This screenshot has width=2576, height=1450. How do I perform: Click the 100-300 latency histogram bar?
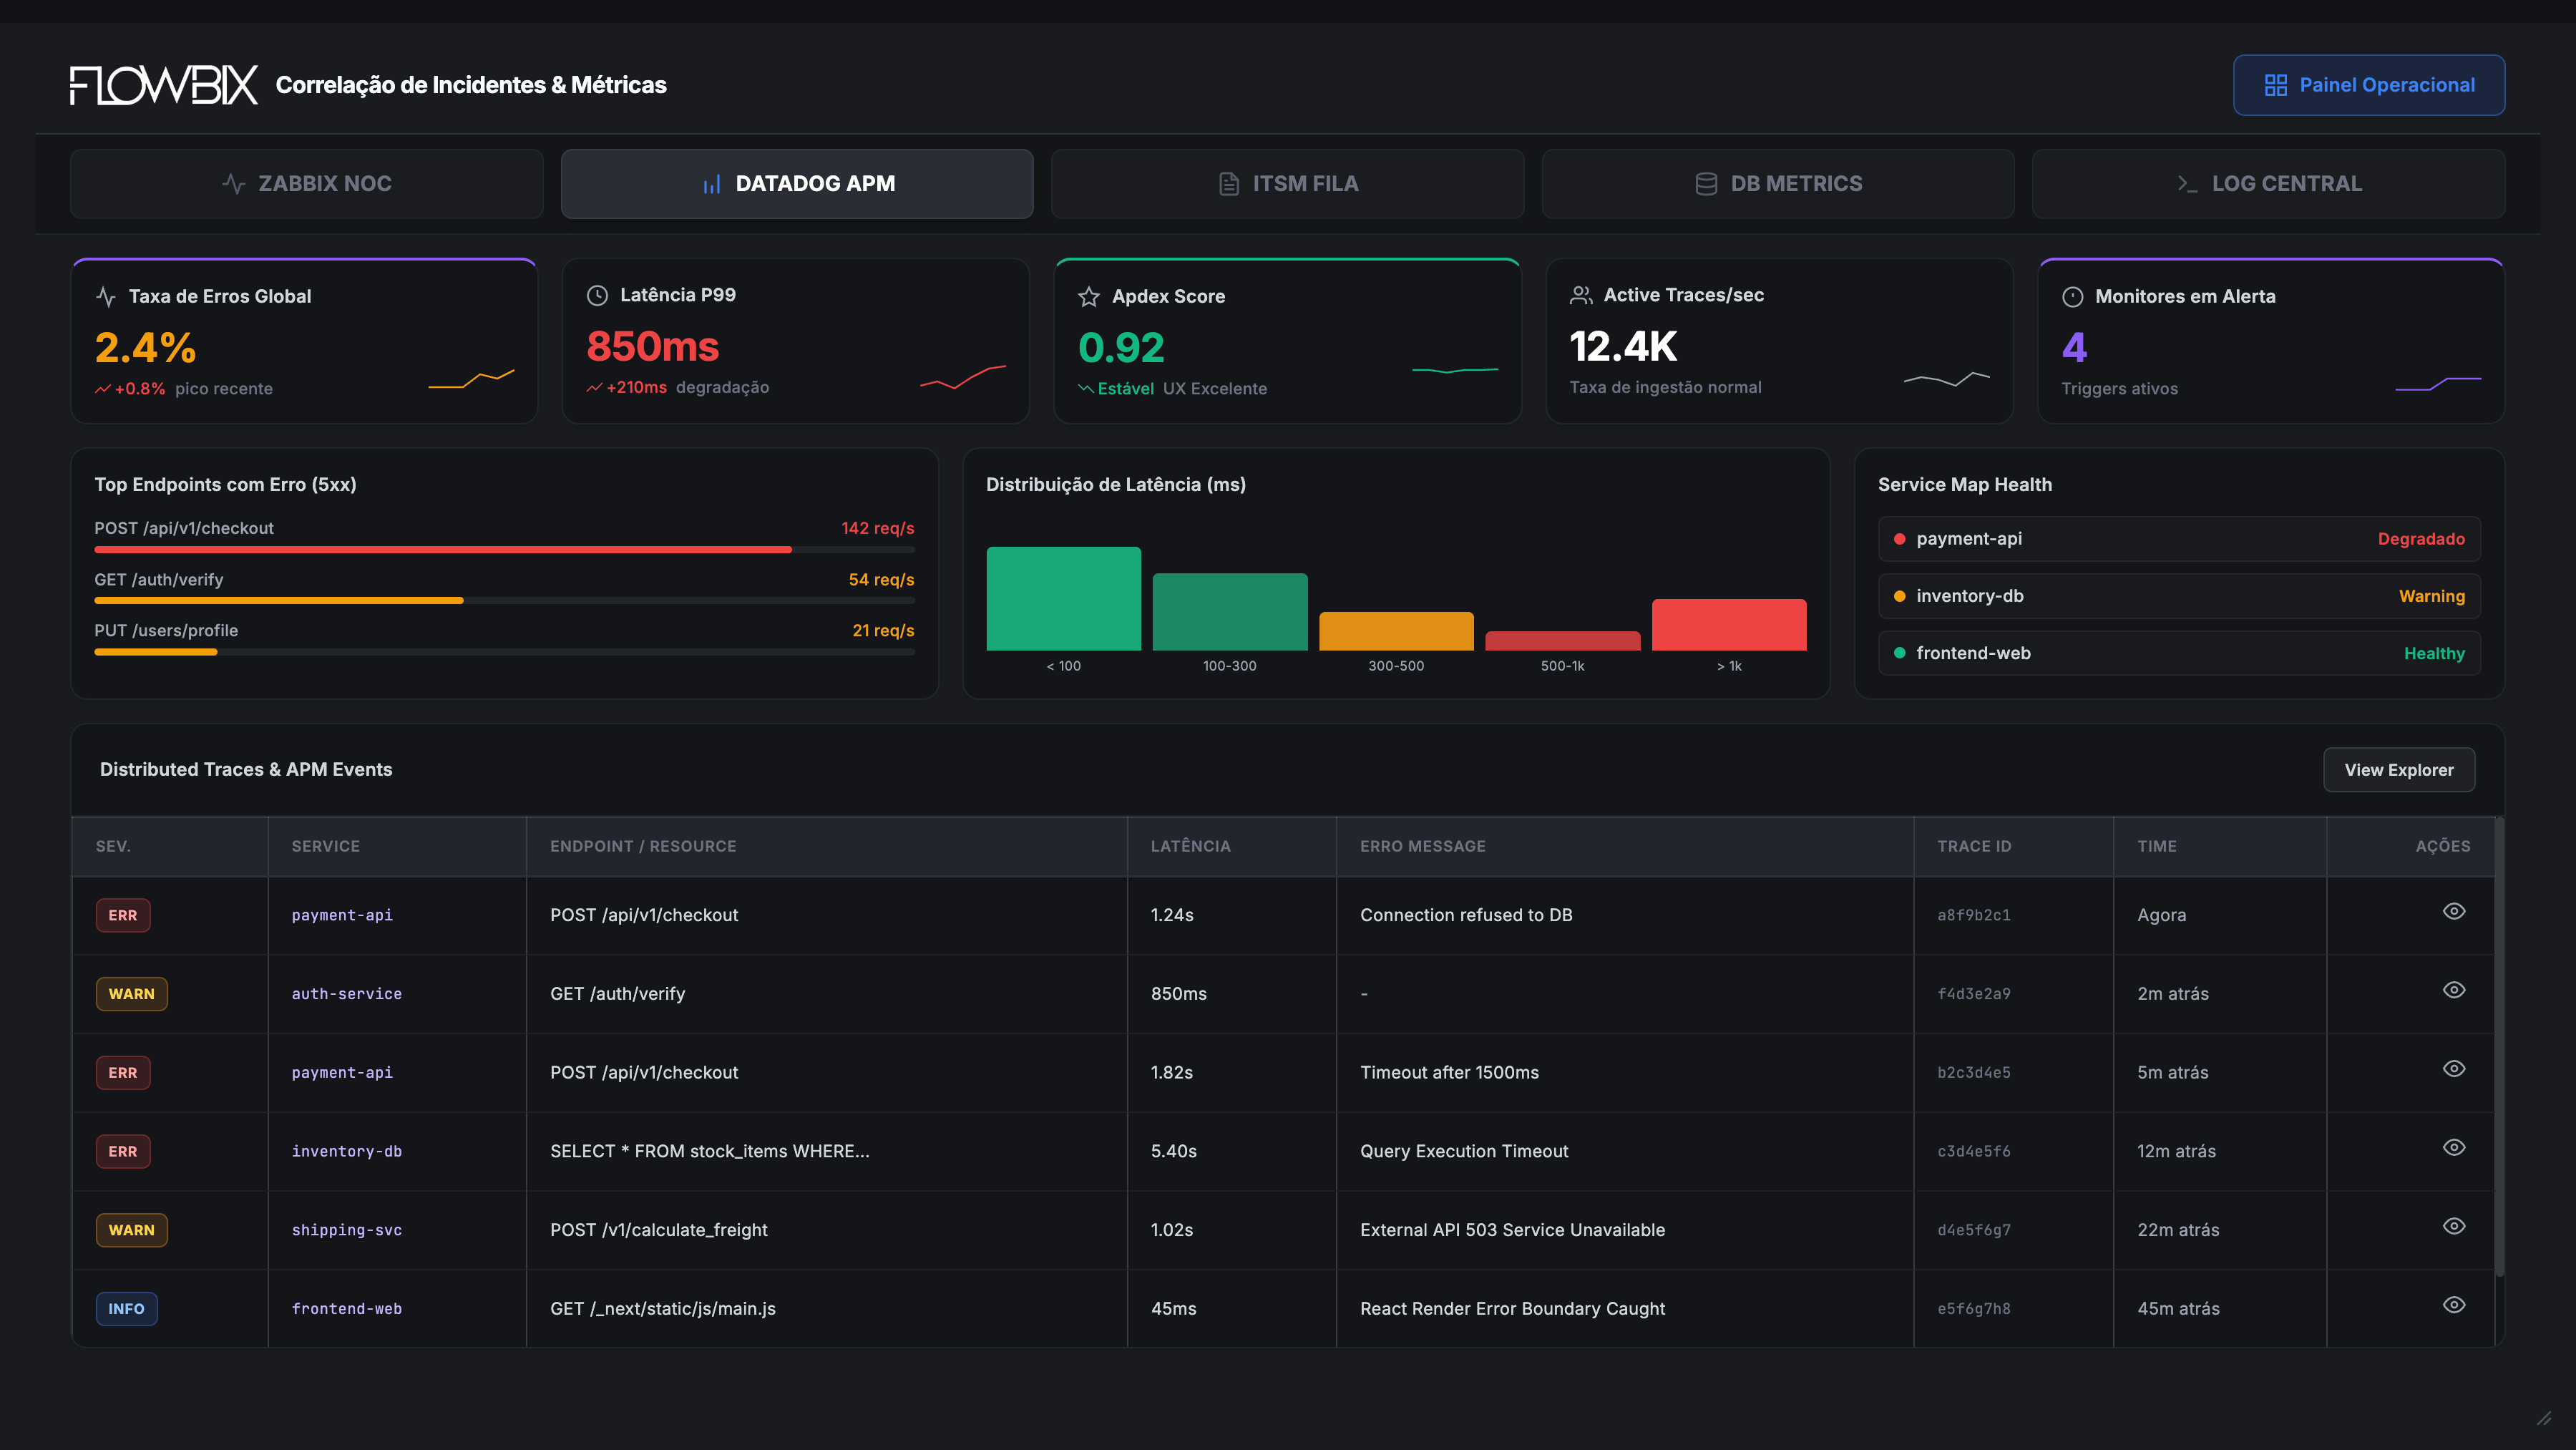pyautogui.click(x=1230, y=611)
